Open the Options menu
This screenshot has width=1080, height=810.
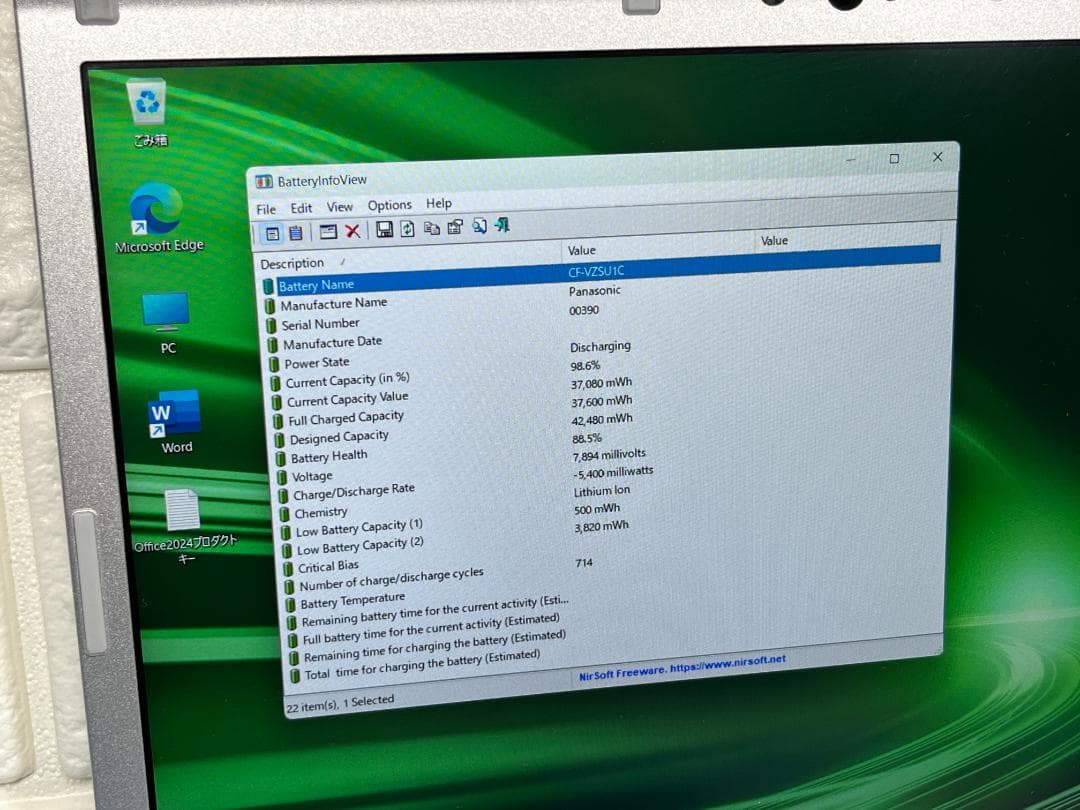click(390, 204)
